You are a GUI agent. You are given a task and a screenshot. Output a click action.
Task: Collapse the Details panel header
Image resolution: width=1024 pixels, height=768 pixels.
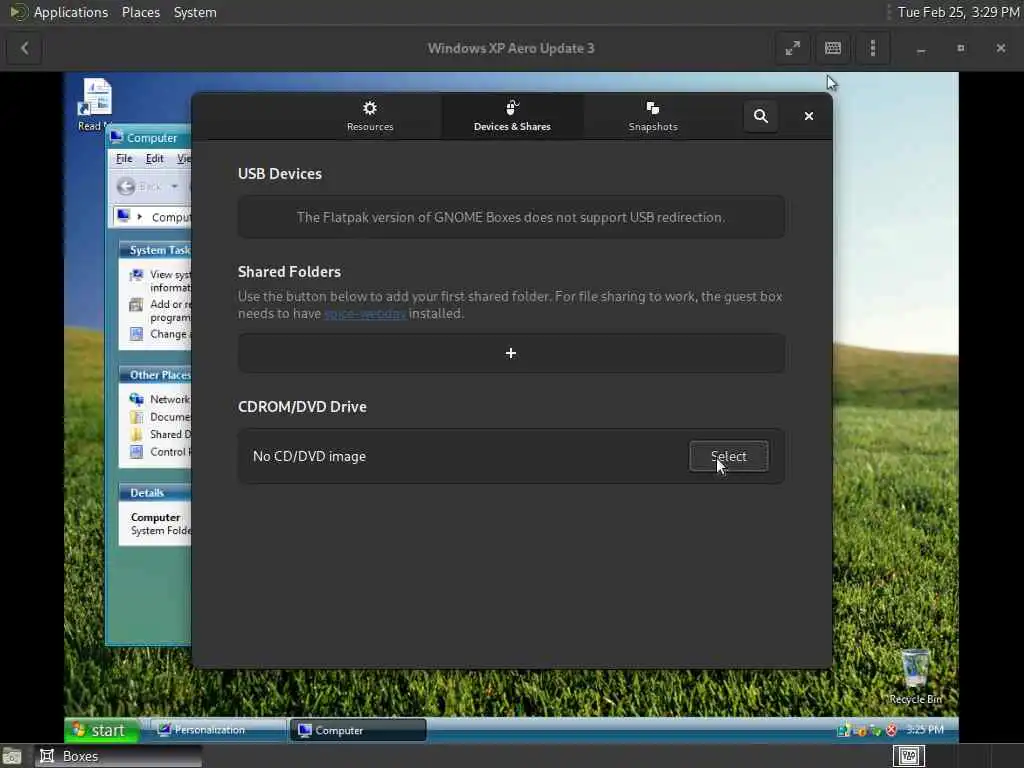(x=155, y=493)
